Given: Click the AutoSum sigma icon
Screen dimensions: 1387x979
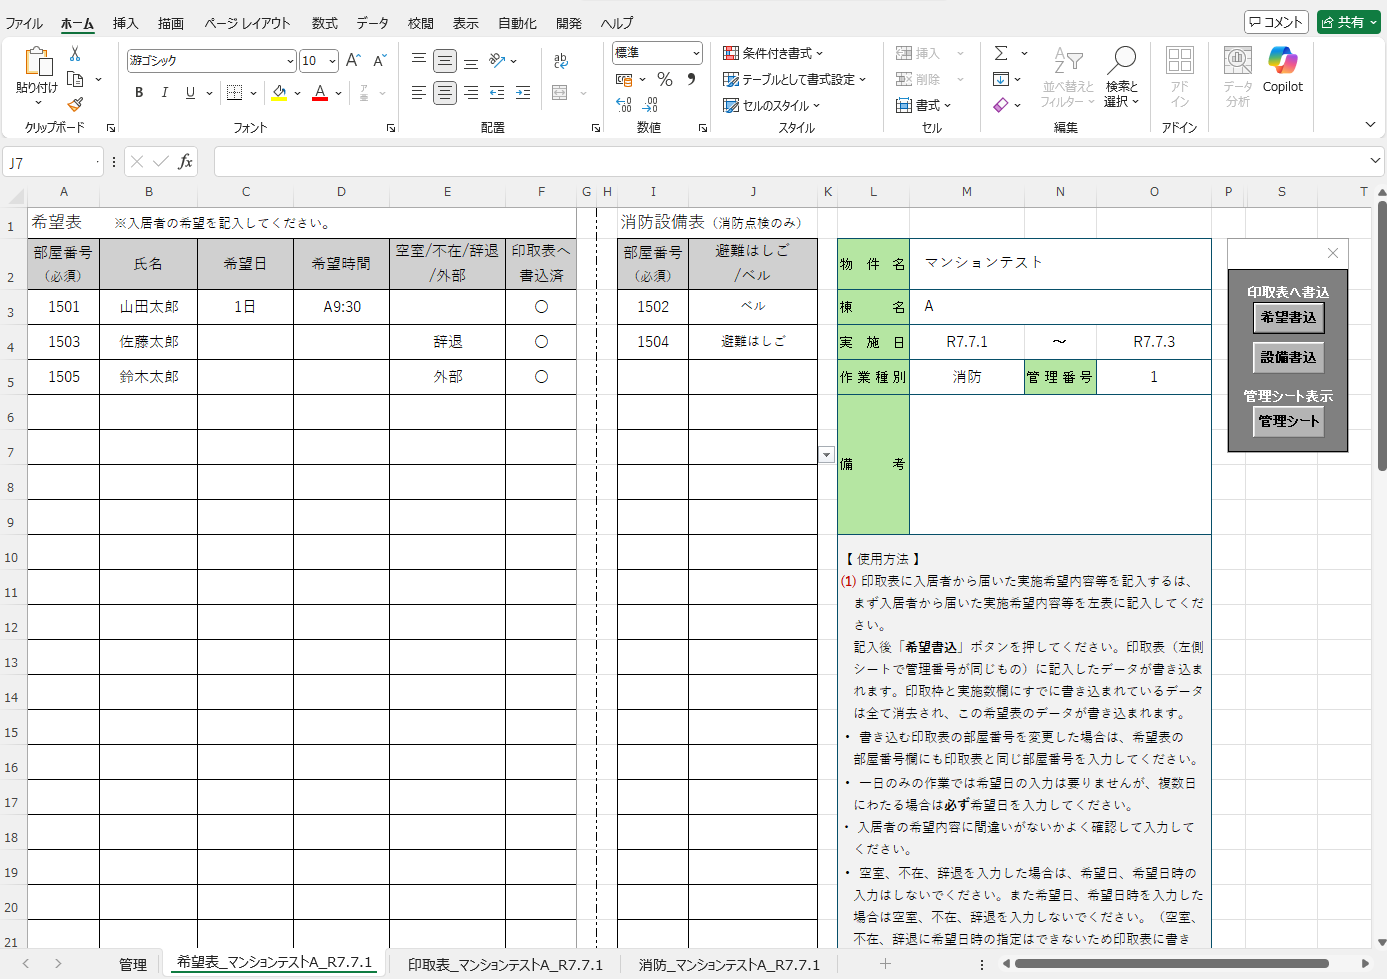Looking at the screenshot, I should coord(1001,53).
